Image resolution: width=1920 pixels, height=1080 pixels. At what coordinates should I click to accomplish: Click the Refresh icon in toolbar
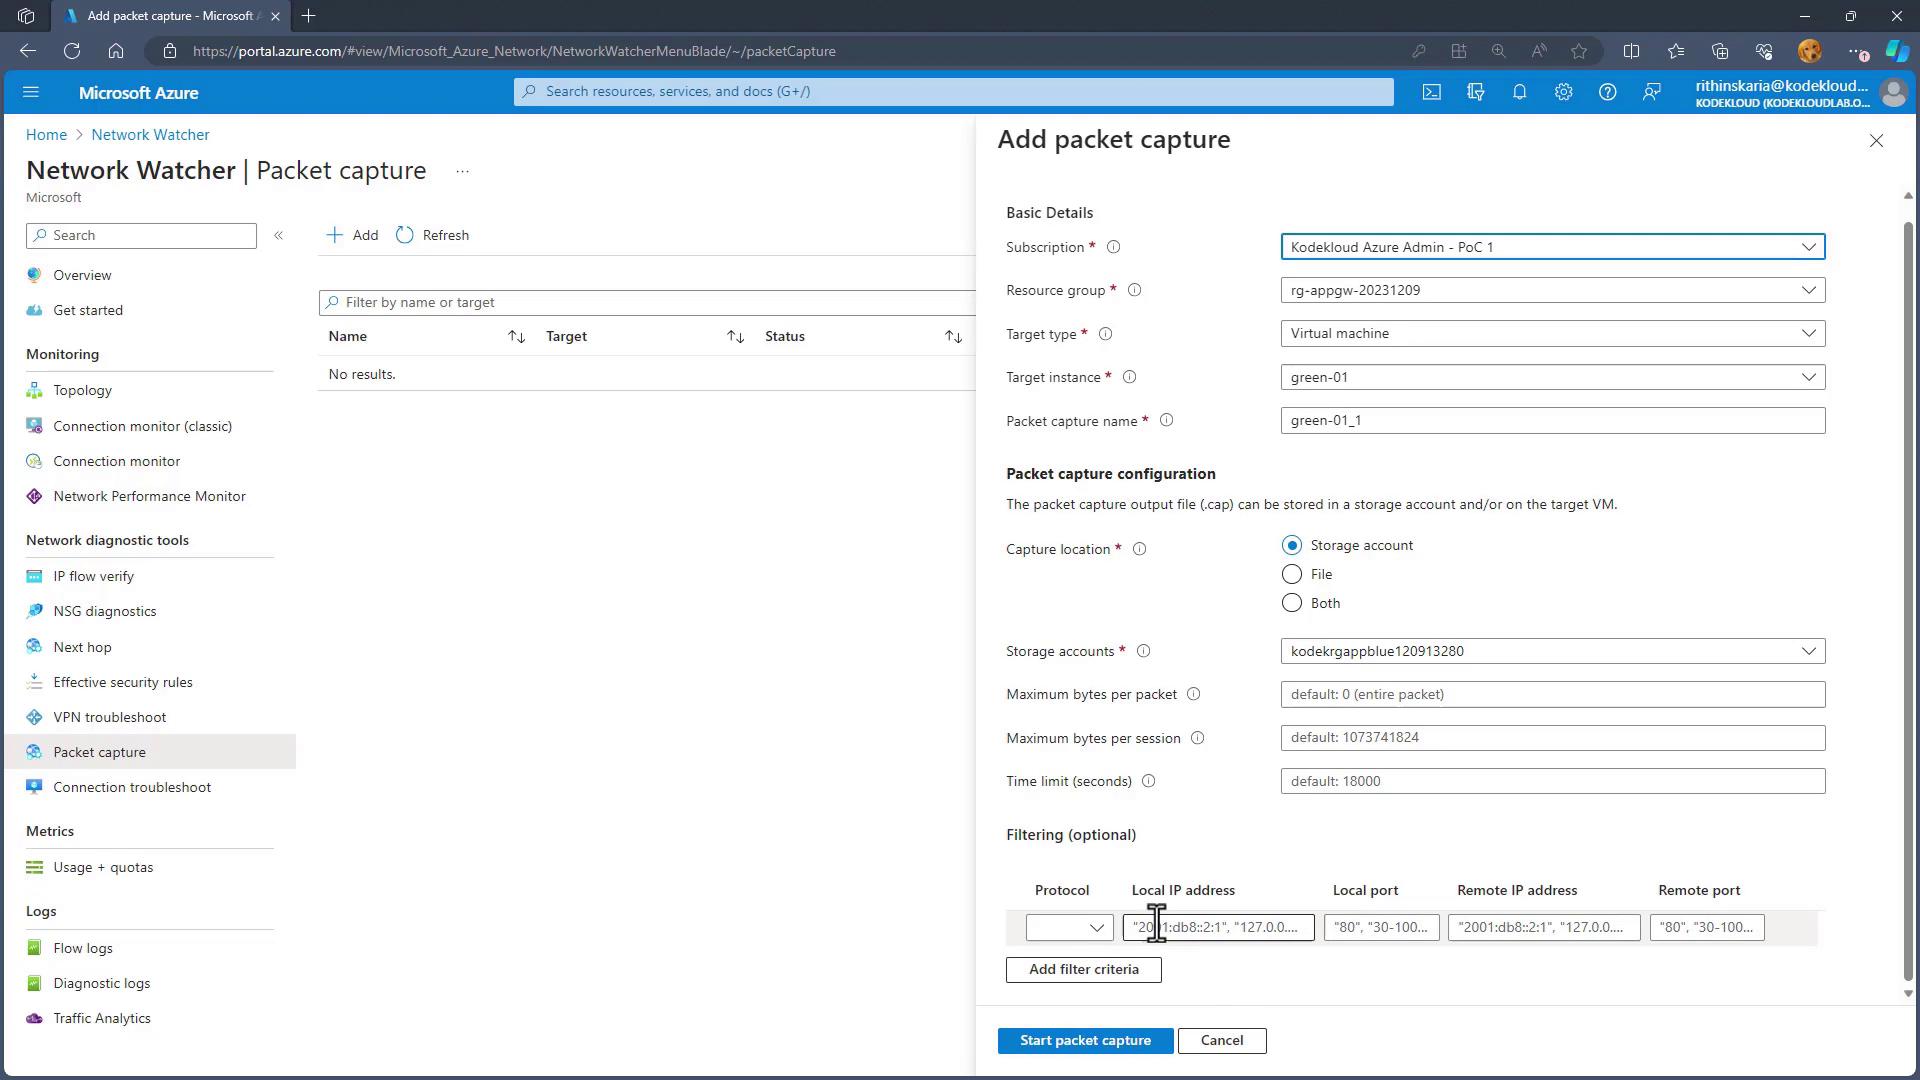tap(405, 235)
